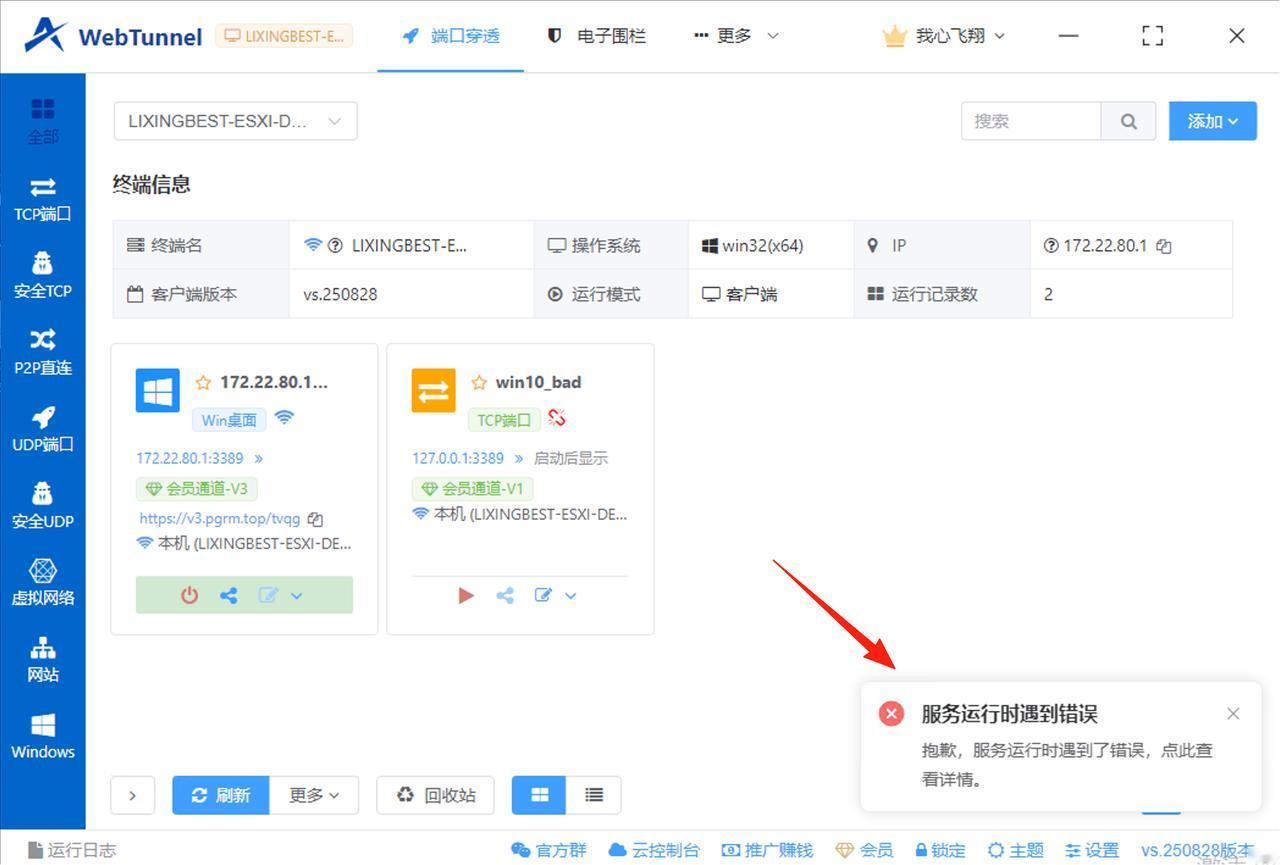This screenshot has width=1280, height=865.
Task: Open the 回收站 recycle bin
Action: pos(436,795)
